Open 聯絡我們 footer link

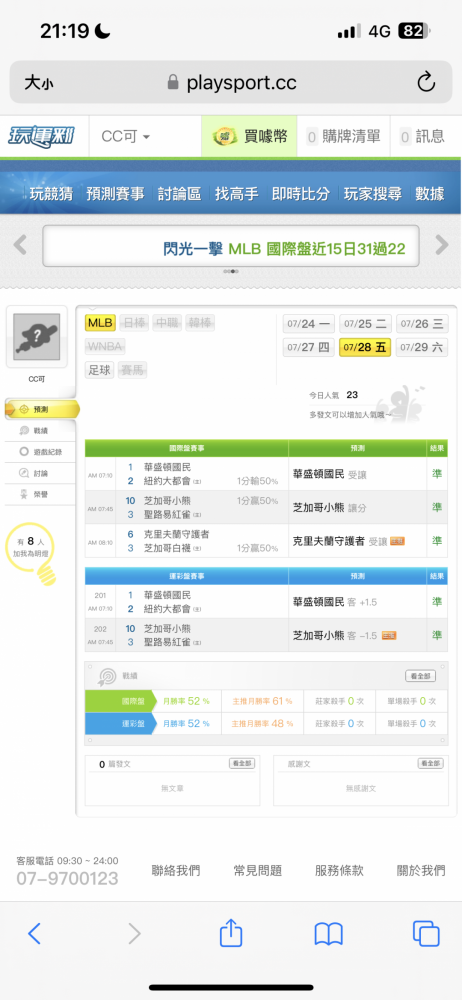pos(175,871)
